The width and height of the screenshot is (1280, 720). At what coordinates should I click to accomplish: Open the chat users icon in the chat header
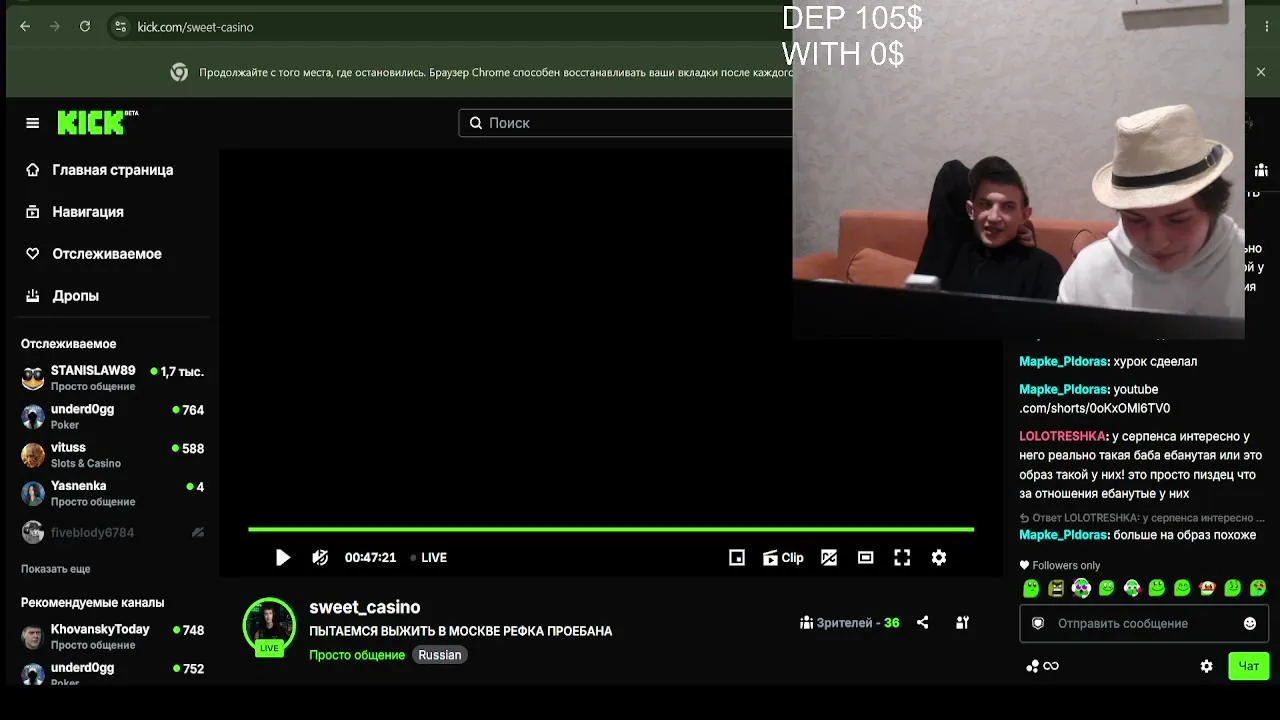pos(1261,170)
